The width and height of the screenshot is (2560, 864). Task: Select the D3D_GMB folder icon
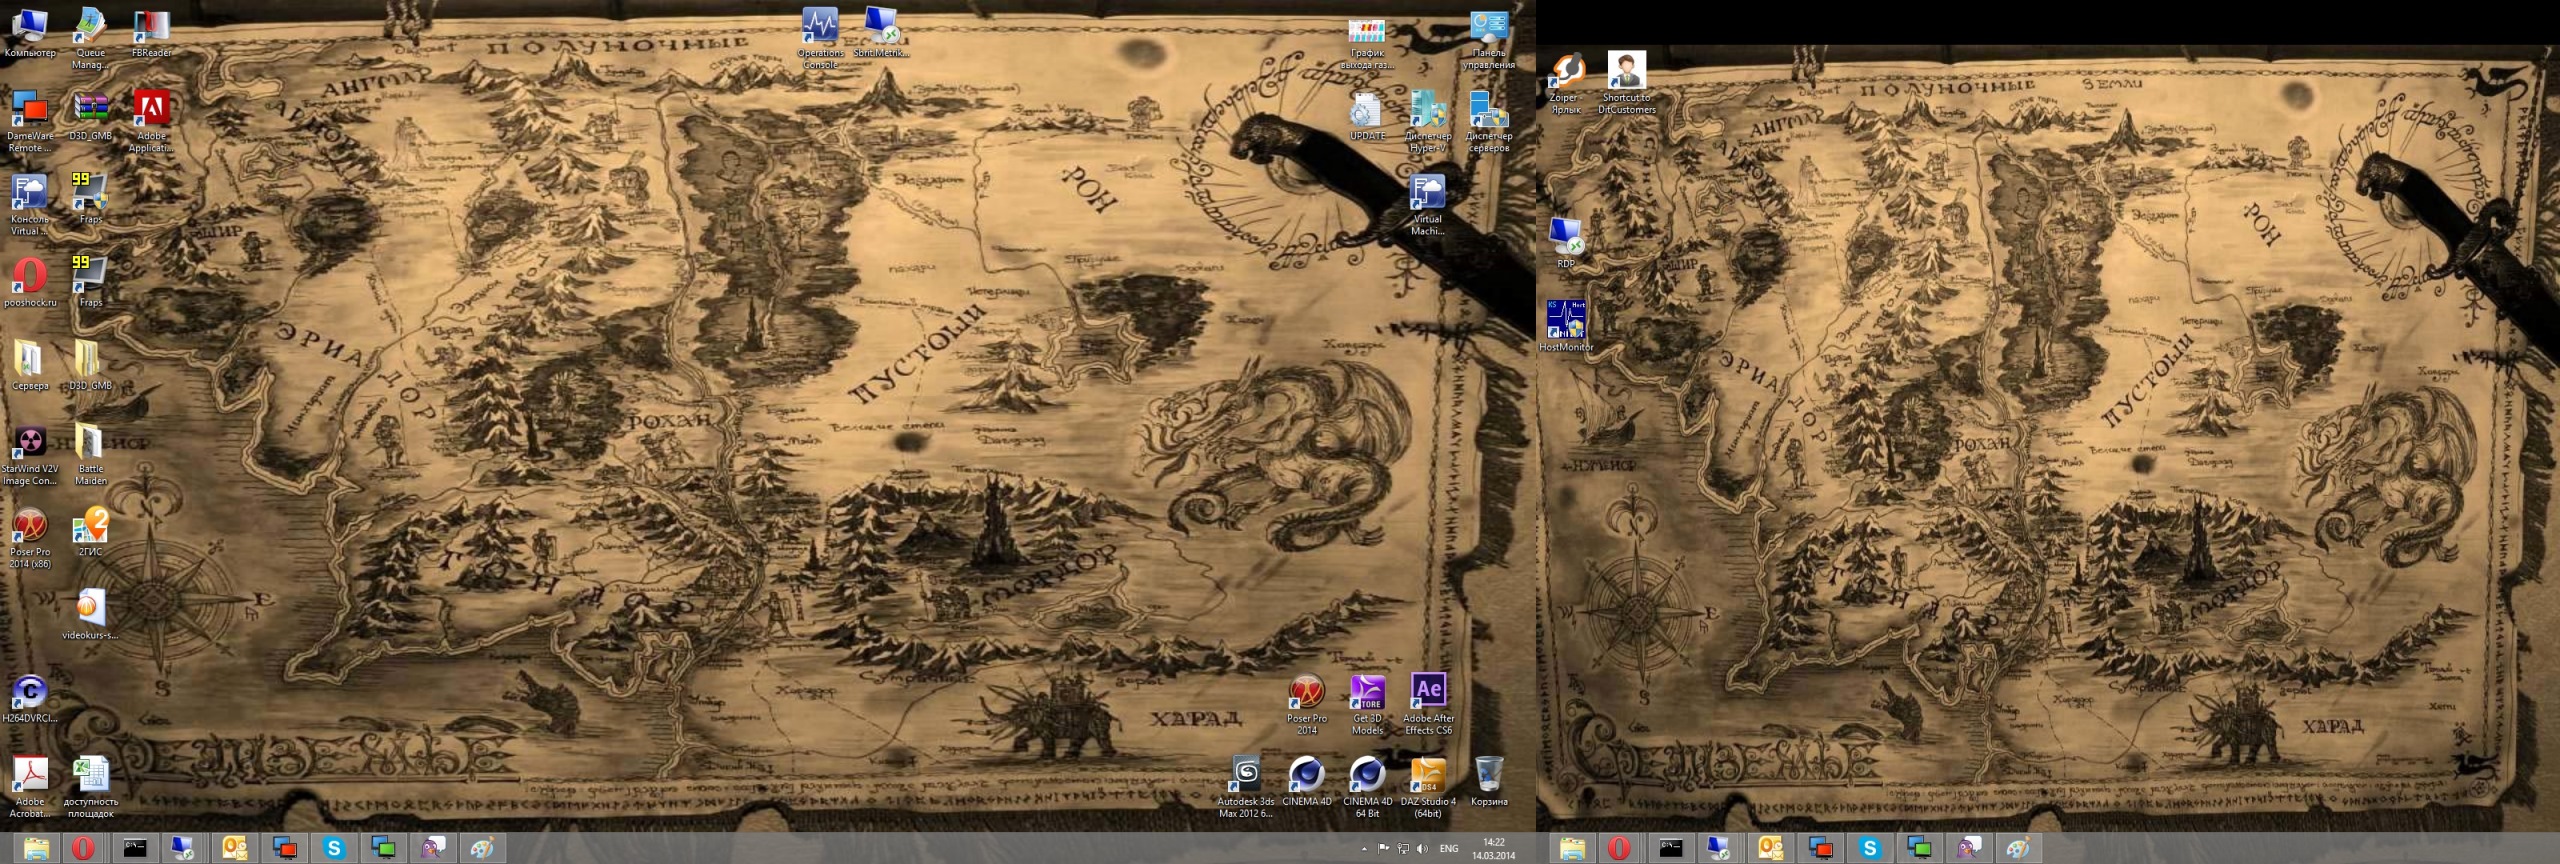coord(90,365)
